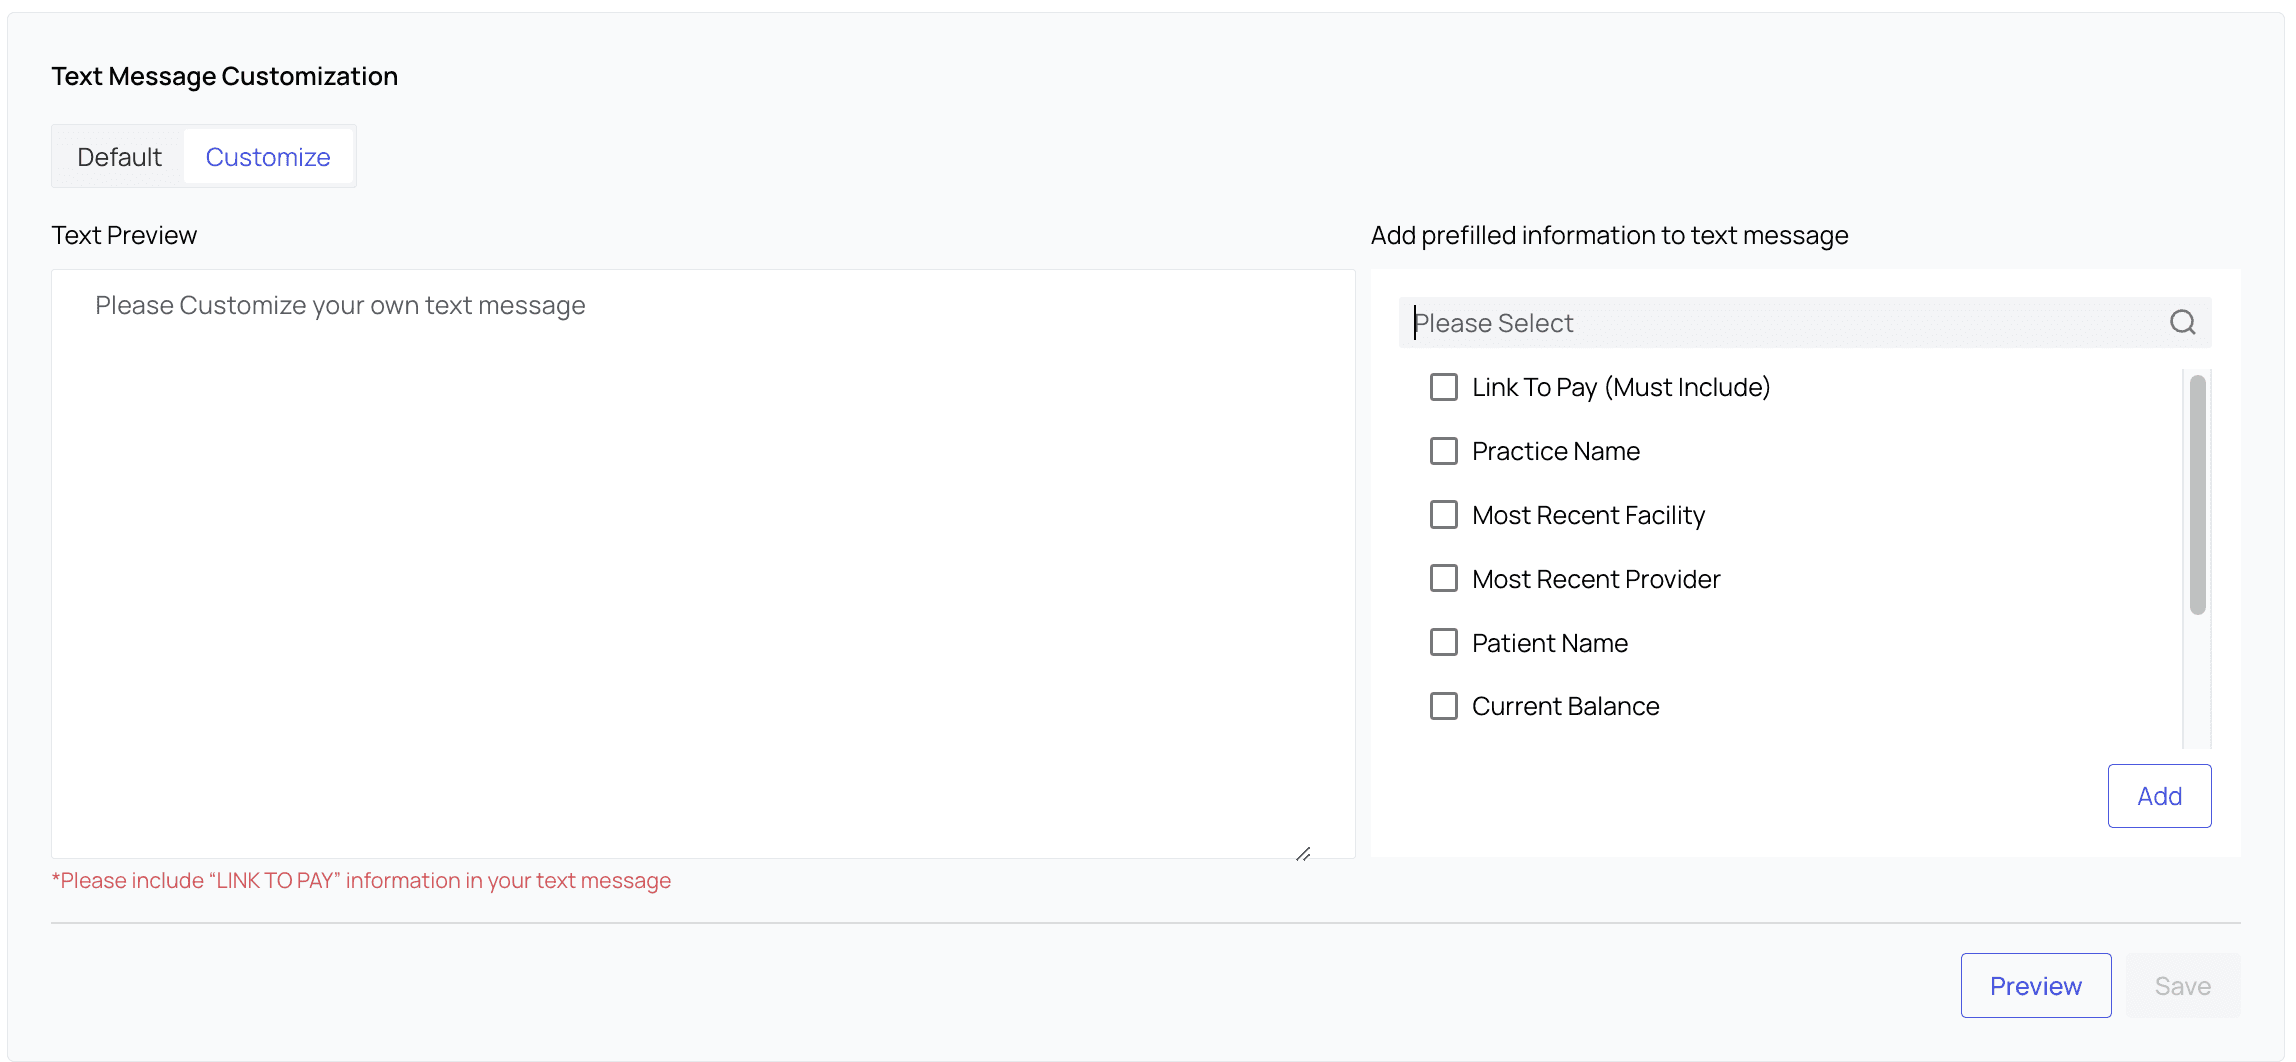2296x1062 pixels.
Task: Tick the Practice Name checkbox
Action: pyautogui.click(x=1443, y=451)
